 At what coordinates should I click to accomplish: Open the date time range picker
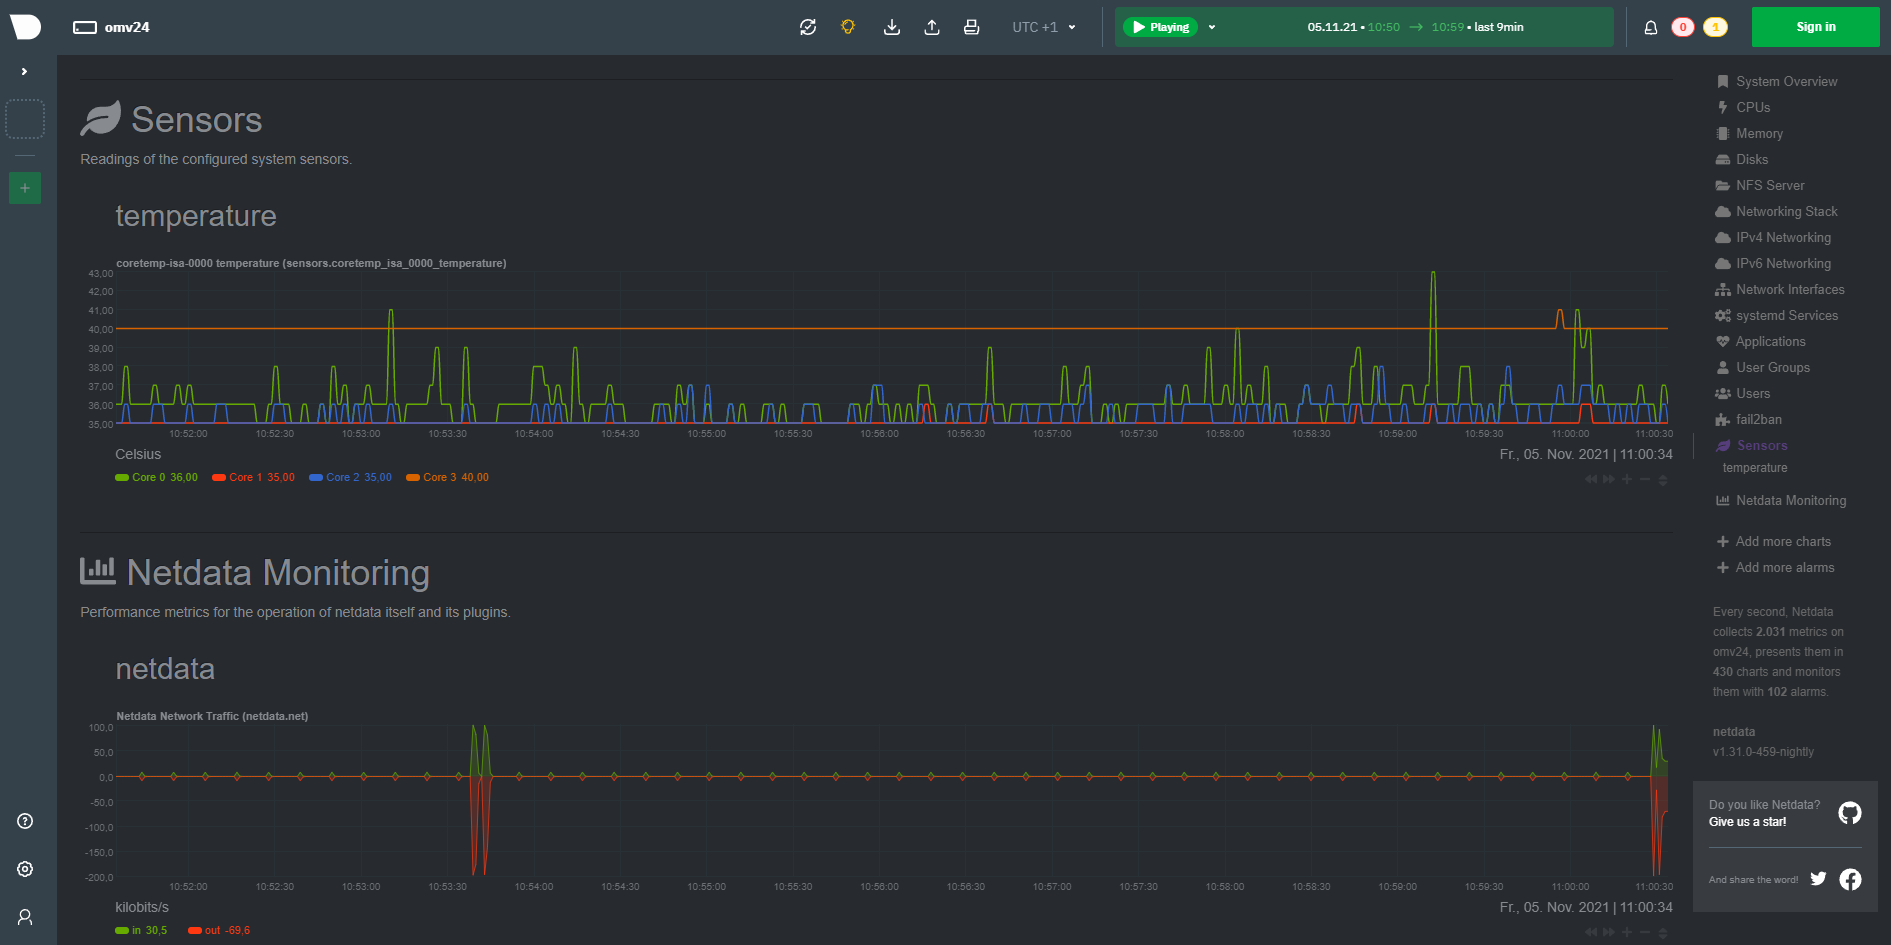tap(1415, 27)
